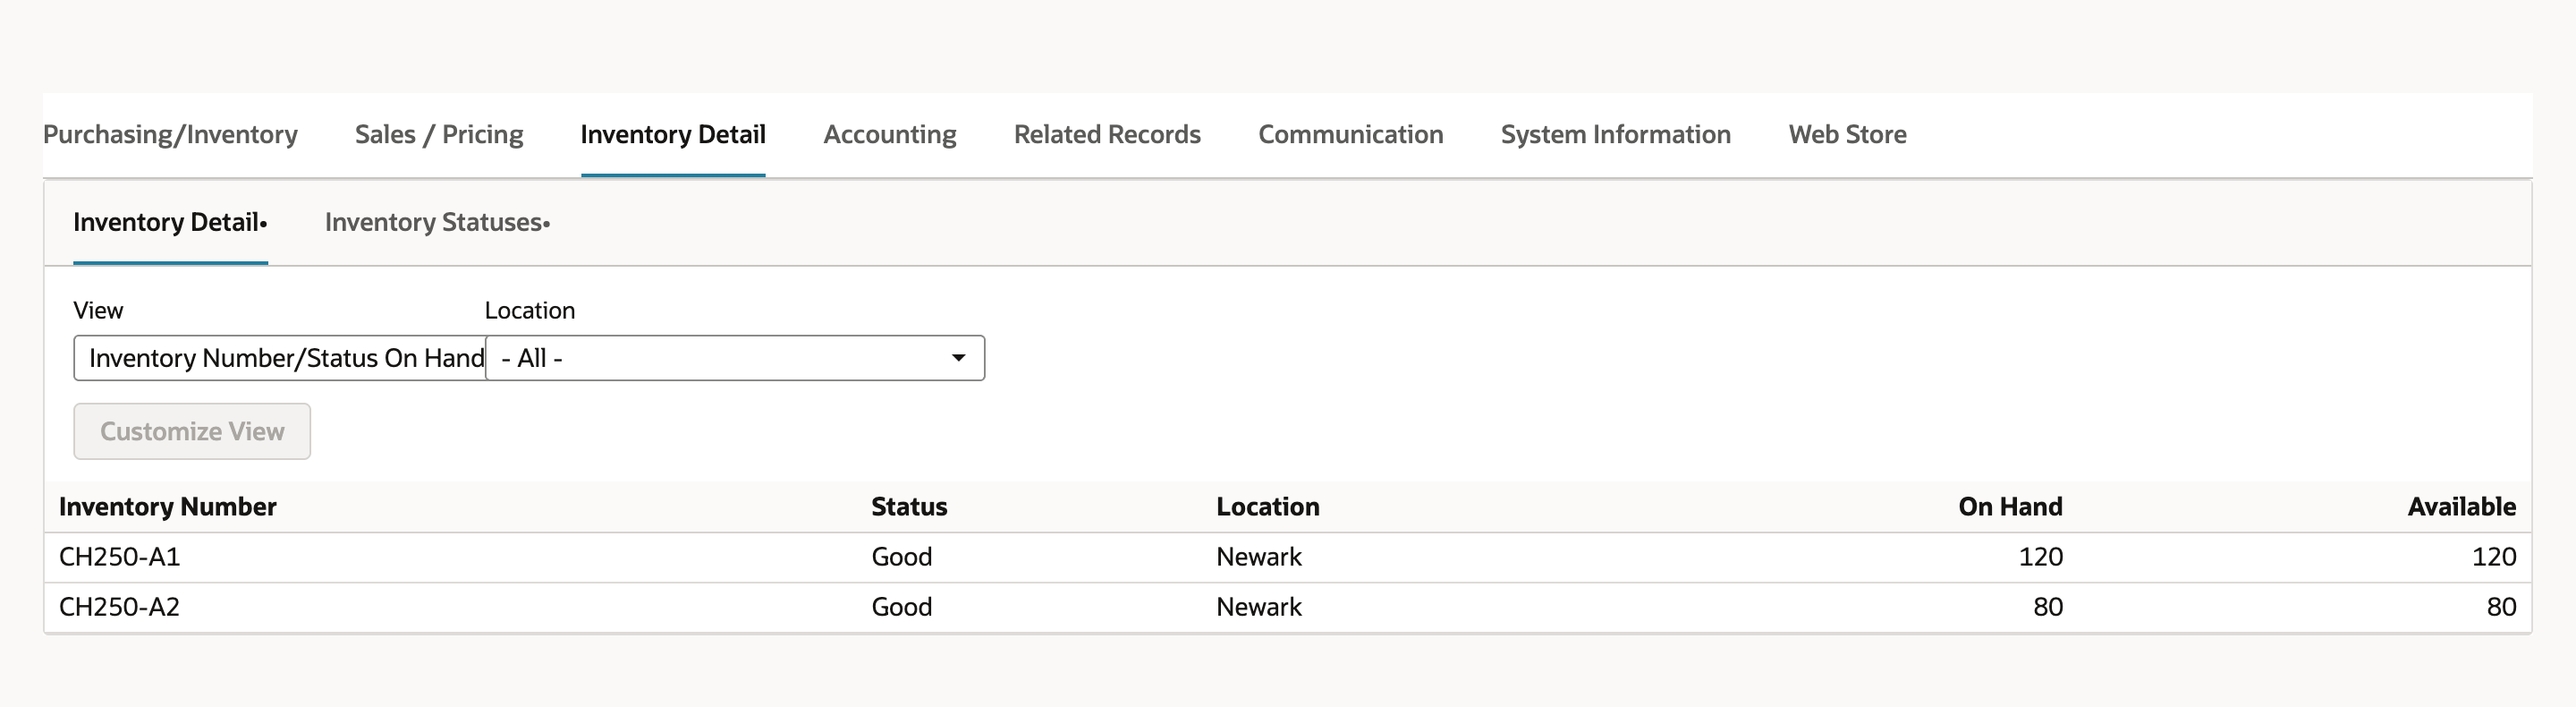The image size is (2576, 707).
Task: Click the Available column header
Action: click(x=2461, y=507)
